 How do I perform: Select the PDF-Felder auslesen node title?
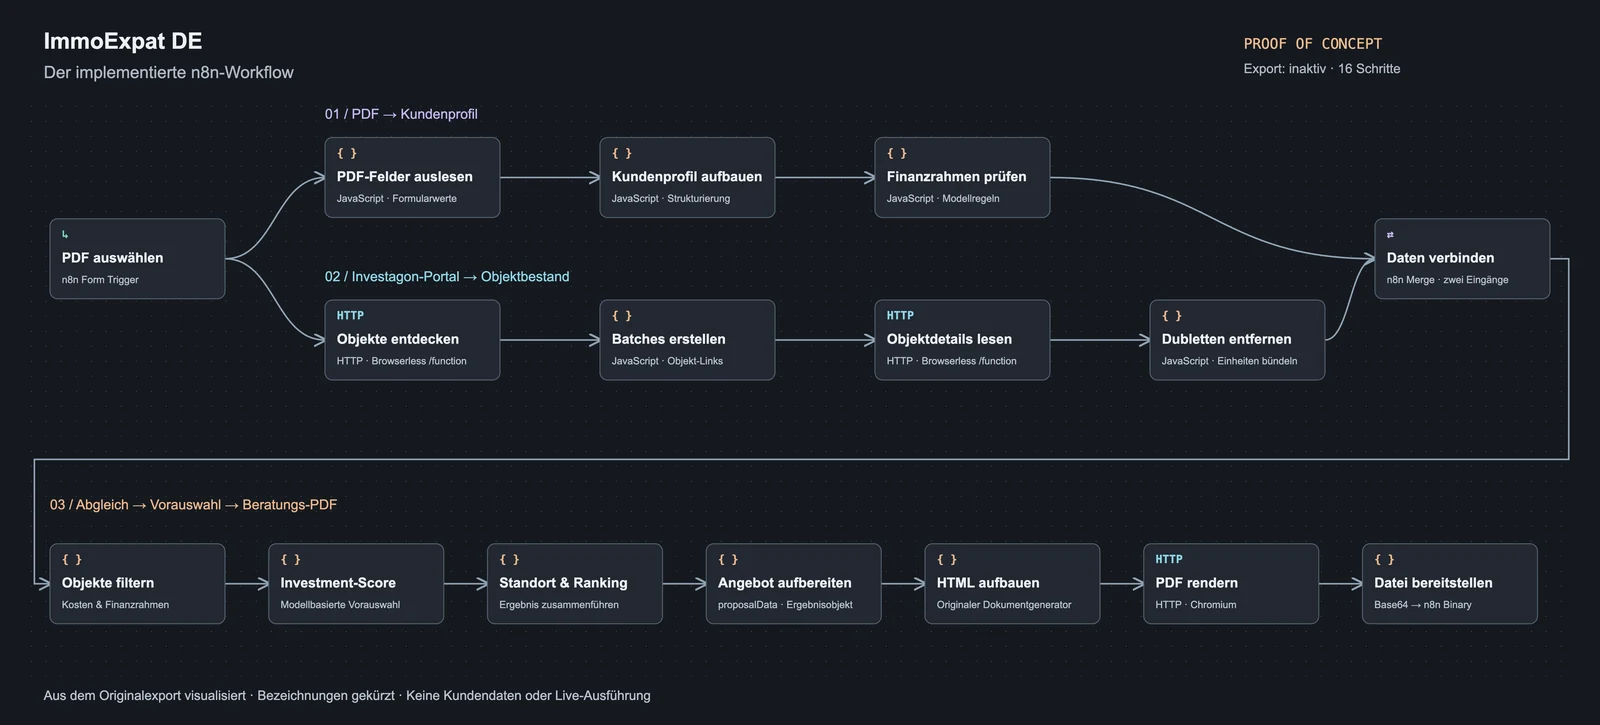(x=405, y=177)
